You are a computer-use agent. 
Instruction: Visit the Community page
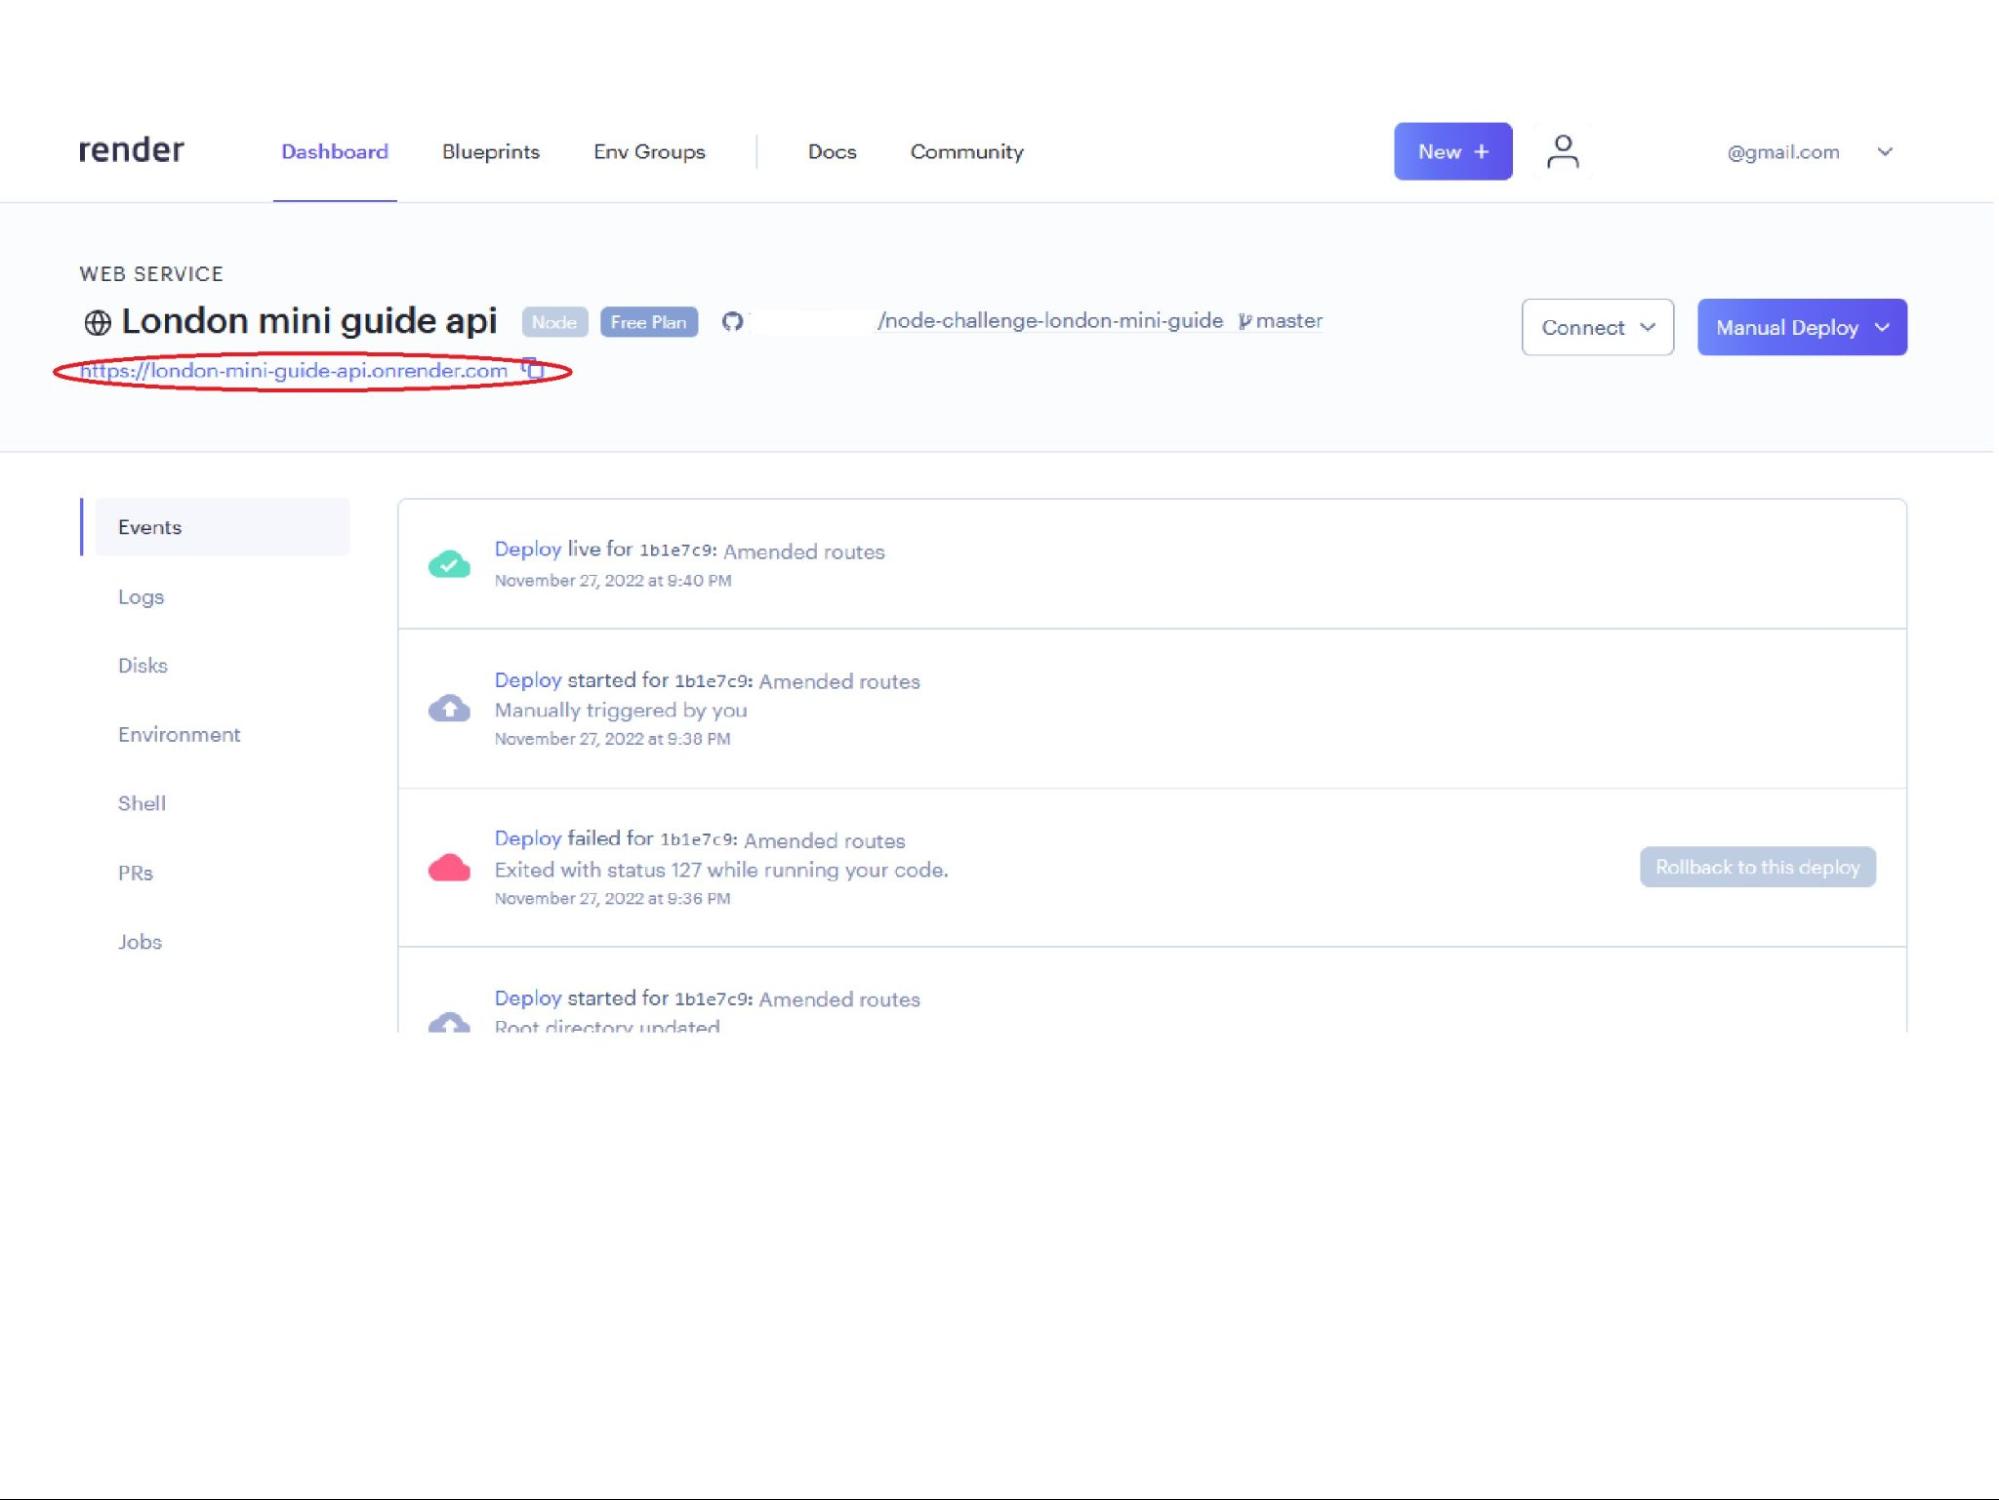click(x=966, y=152)
